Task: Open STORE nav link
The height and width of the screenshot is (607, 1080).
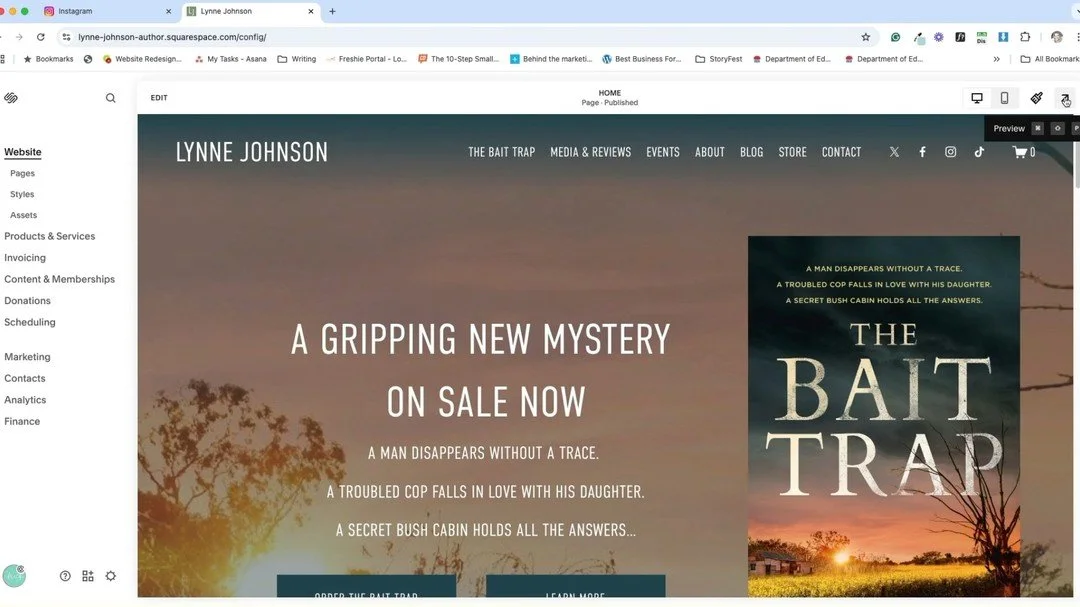Action: tap(792, 152)
